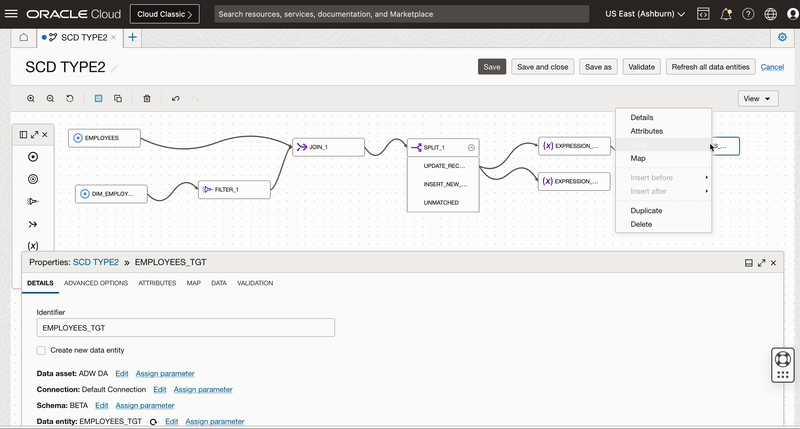The width and height of the screenshot is (800, 429).
Task: Expand the Insert after submenu
Action: click(x=663, y=191)
